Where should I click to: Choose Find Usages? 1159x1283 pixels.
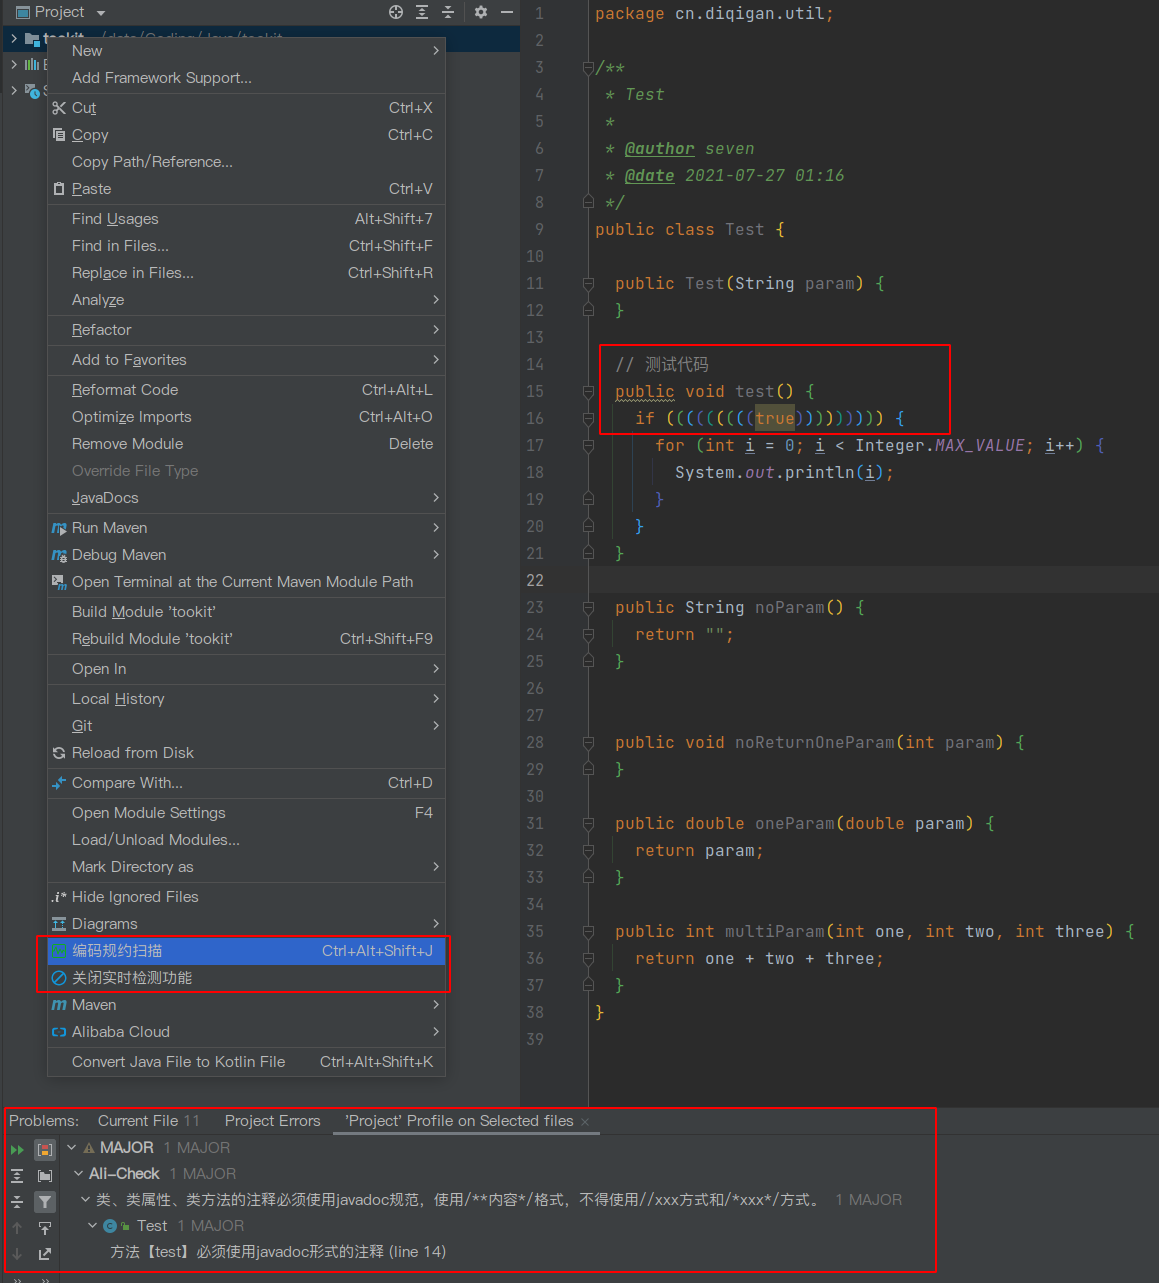(x=246, y=219)
